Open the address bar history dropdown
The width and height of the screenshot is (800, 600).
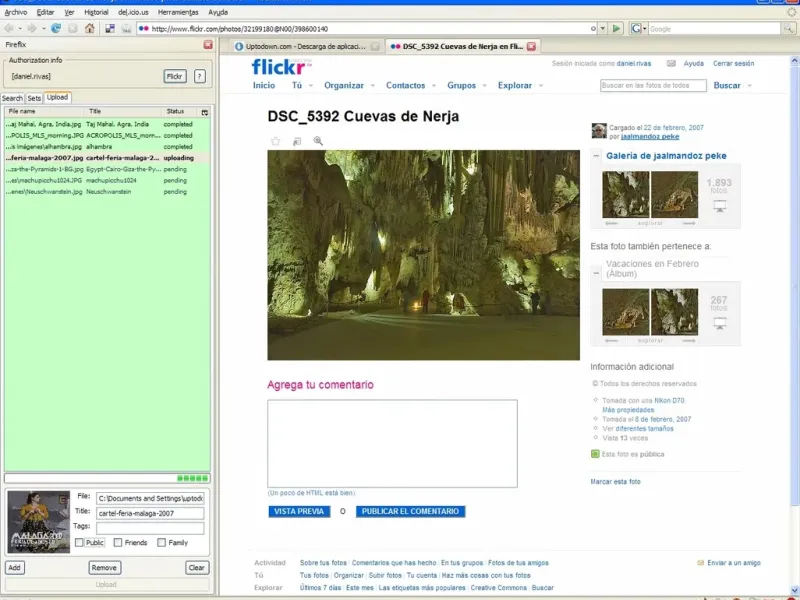tap(603, 29)
